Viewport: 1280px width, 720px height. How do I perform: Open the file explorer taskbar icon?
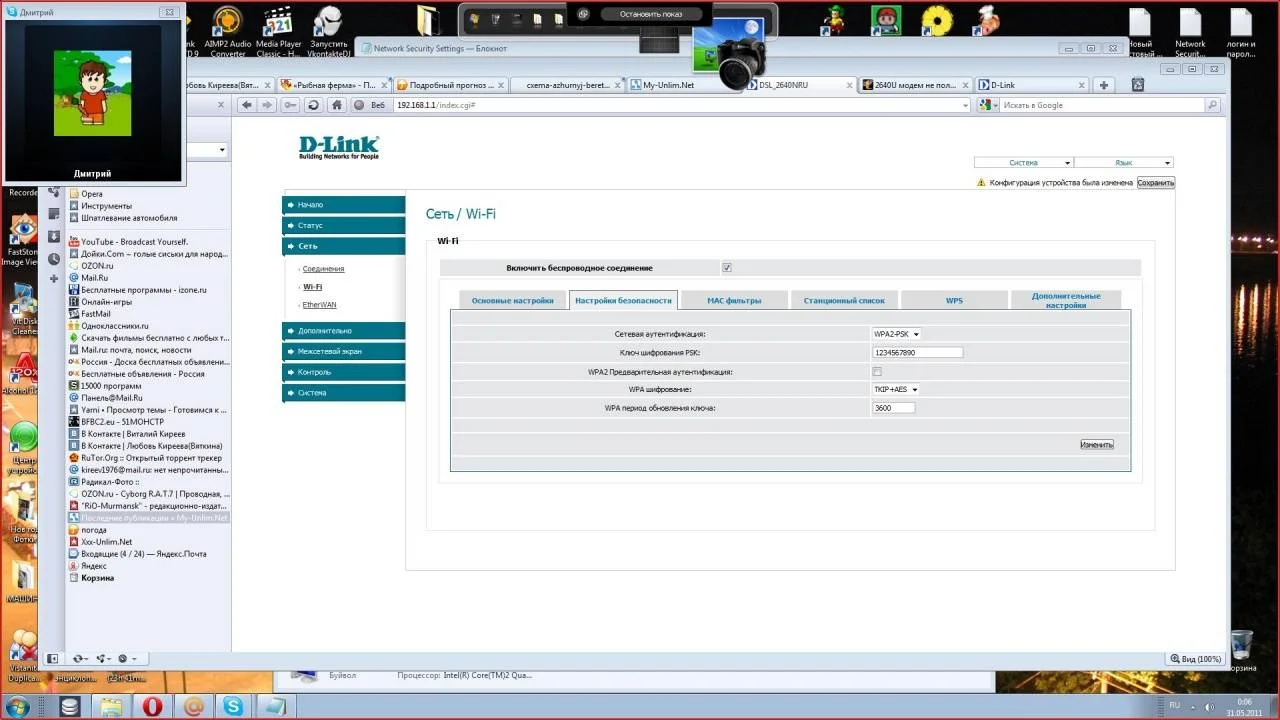(111, 706)
